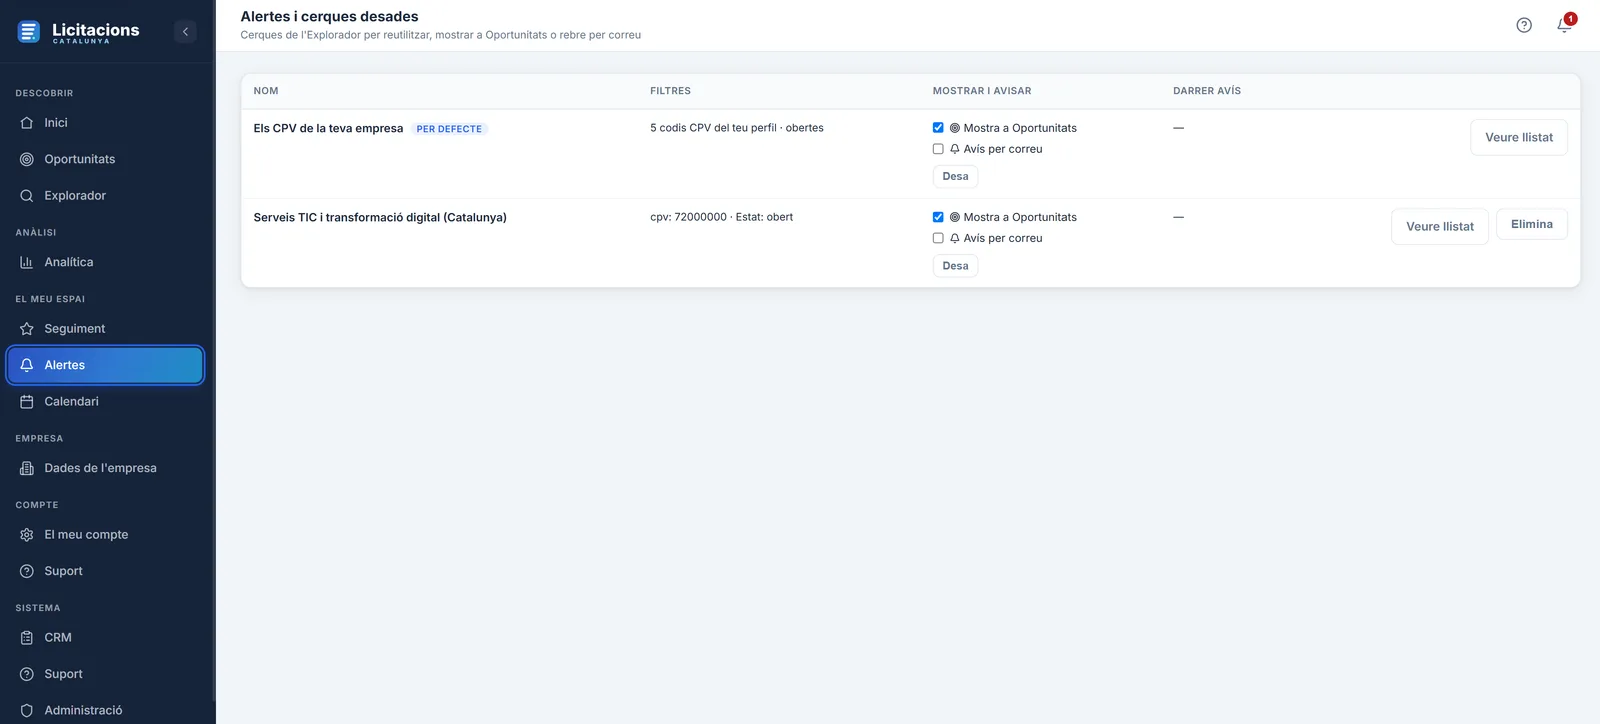Uncheck Mostra a Oportunitats for CPV de la teva empresa
Image resolution: width=1600 pixels, height=724 pixels.
coord(938,128)
